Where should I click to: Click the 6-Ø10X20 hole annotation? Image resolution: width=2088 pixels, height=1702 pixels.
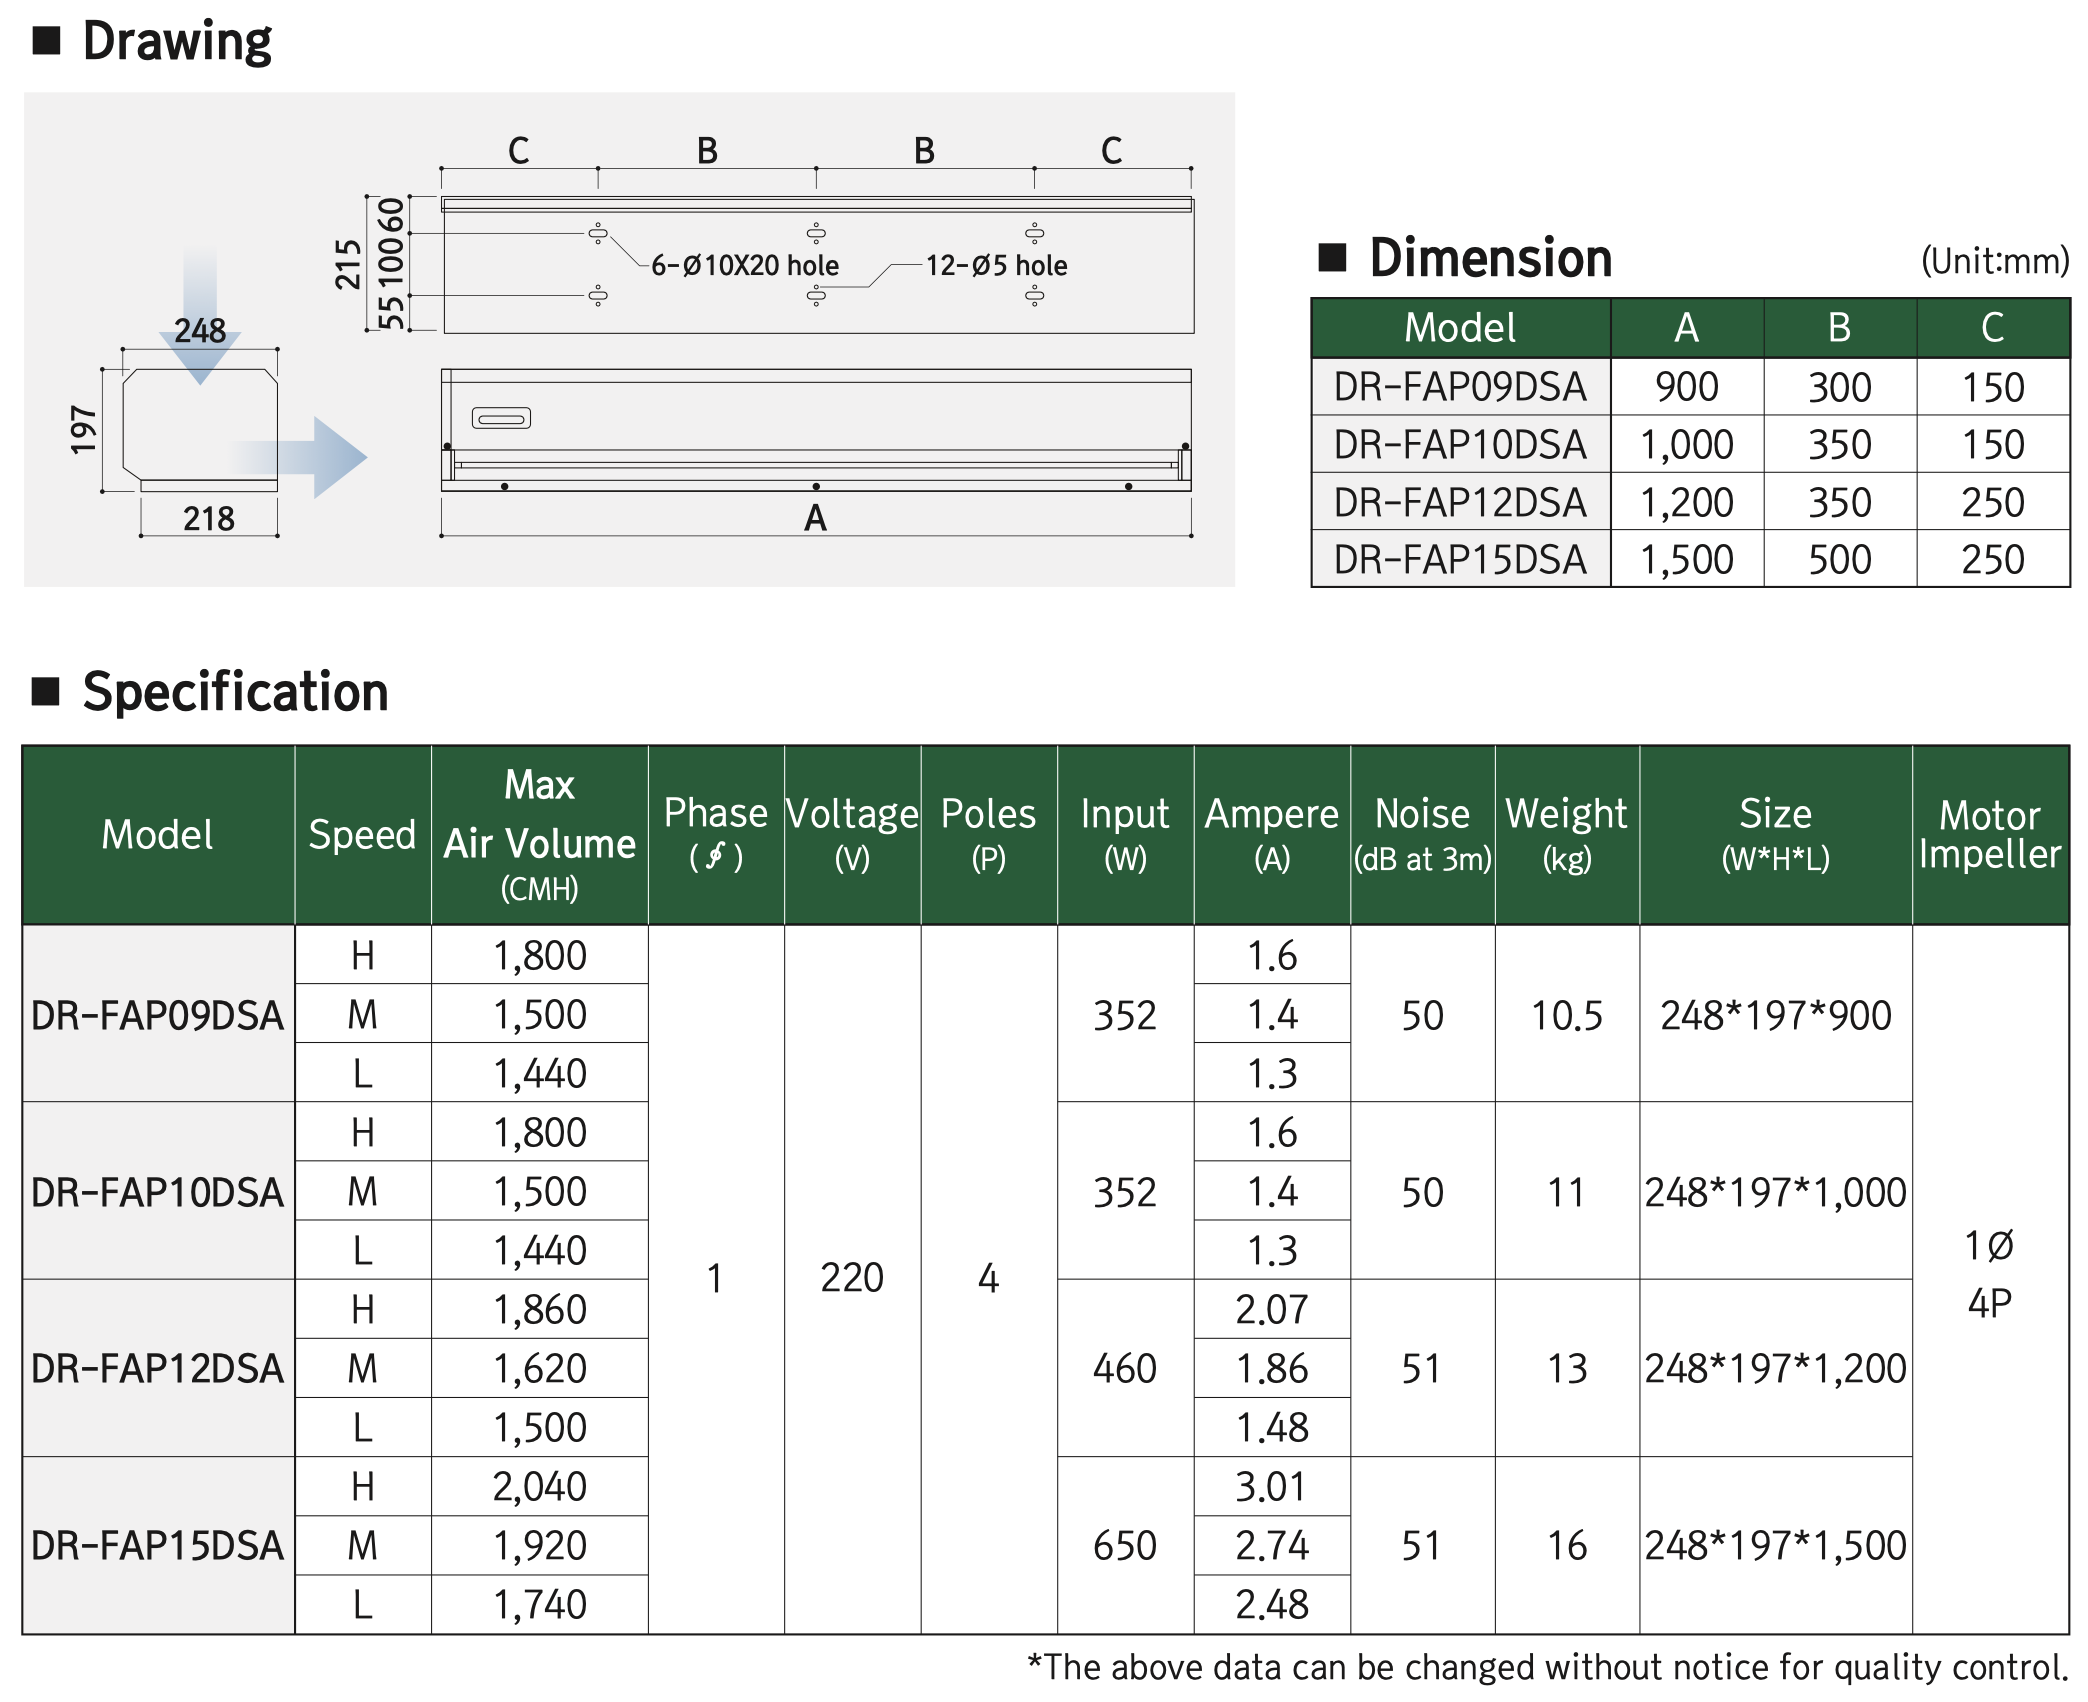(x=745, y=265)
